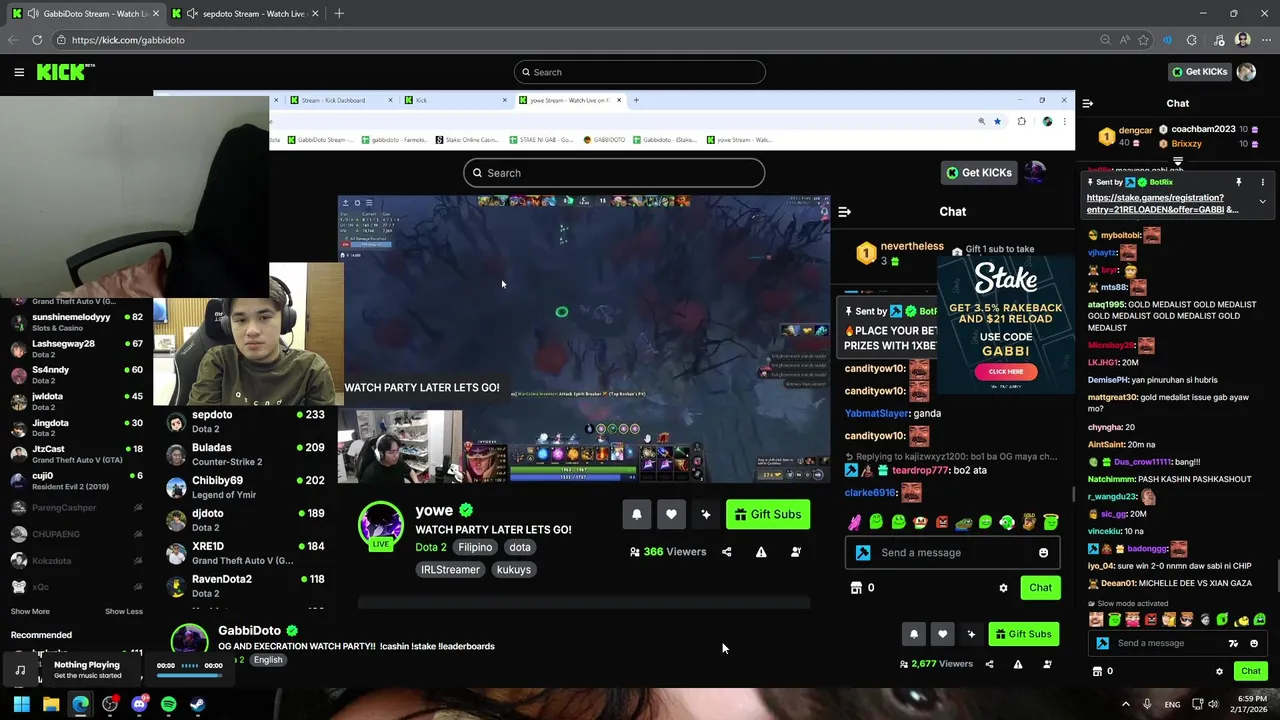Report GabbiDoto's stream with the warning triangle icon
The height and width of the screenshot is (720, 1280).
[x=1018, y=664]
